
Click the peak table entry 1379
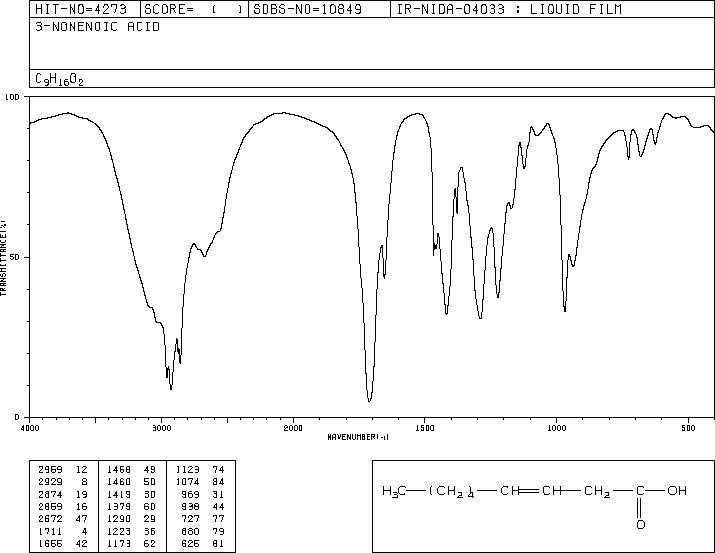pyautogui.click(x=119, y=506)
